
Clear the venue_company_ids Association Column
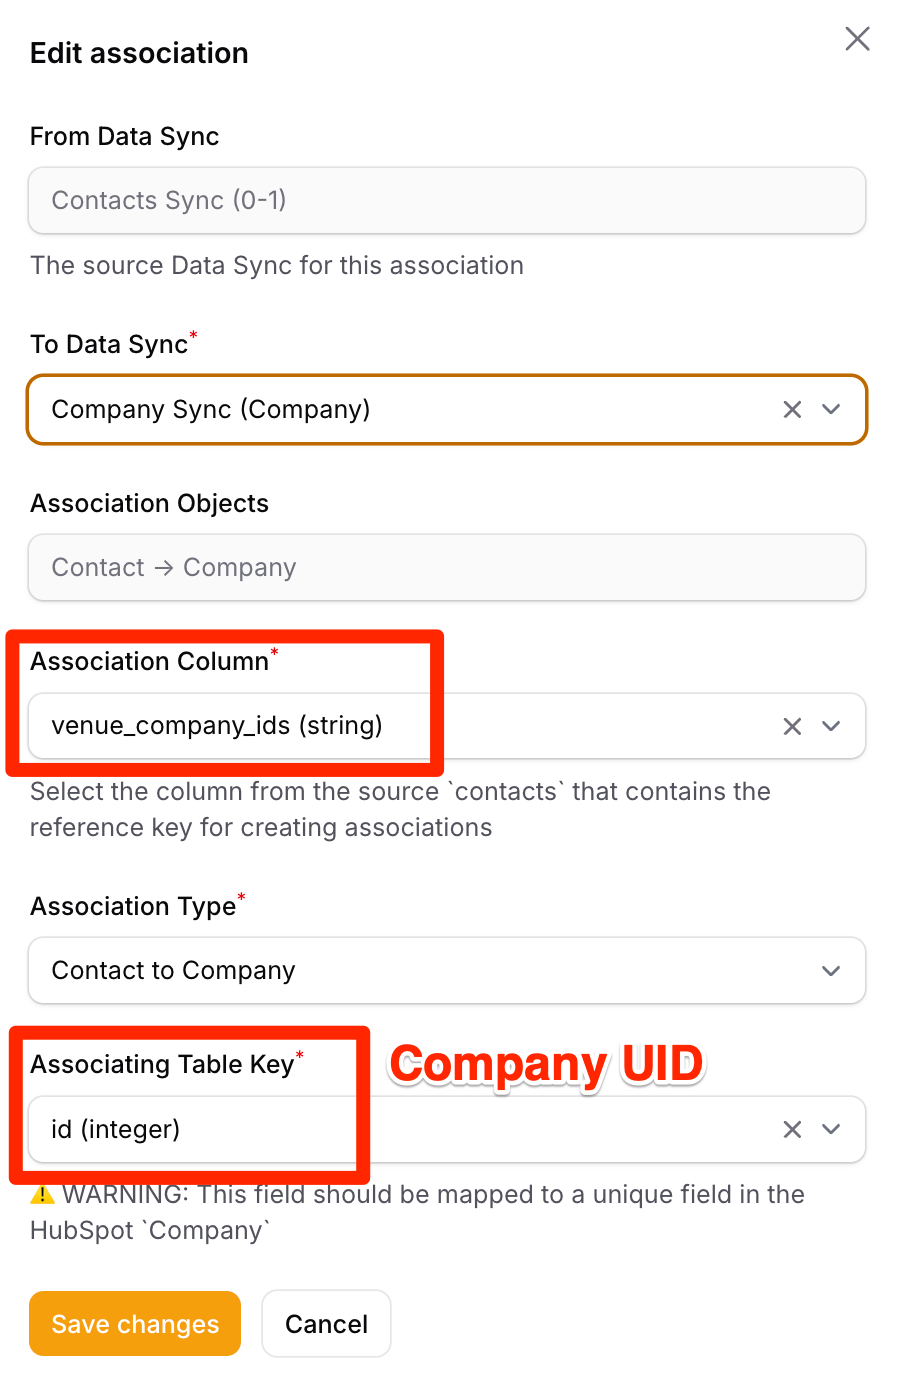tap(792, 726)
